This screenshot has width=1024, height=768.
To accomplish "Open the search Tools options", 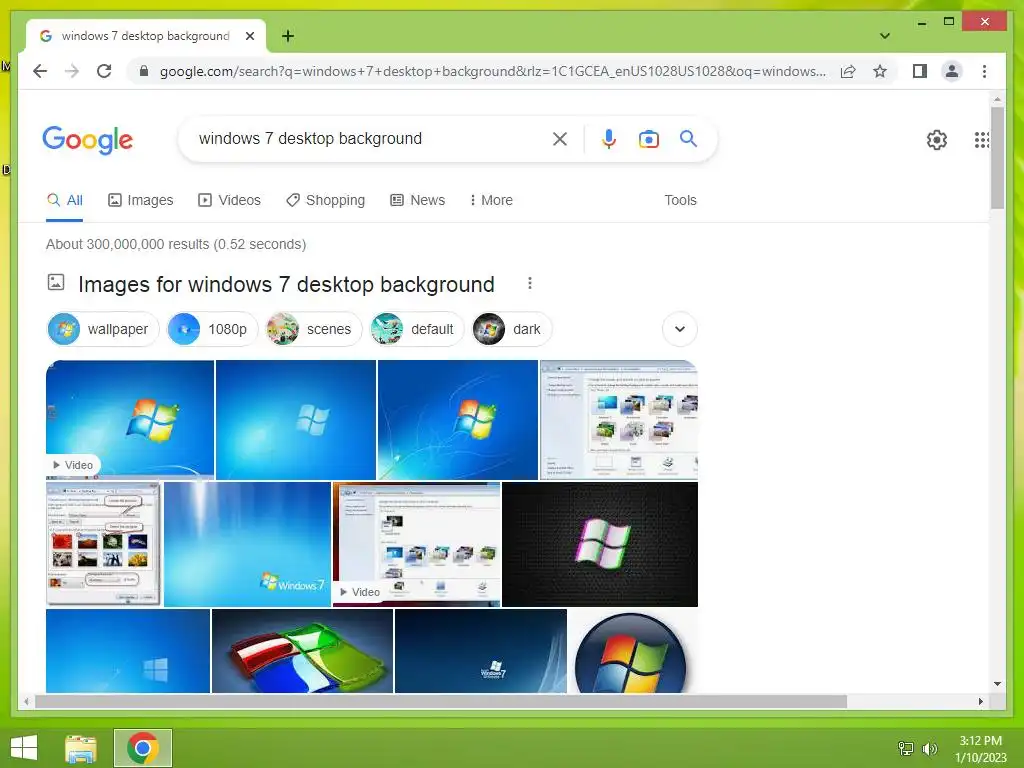I will pos(680,200).
